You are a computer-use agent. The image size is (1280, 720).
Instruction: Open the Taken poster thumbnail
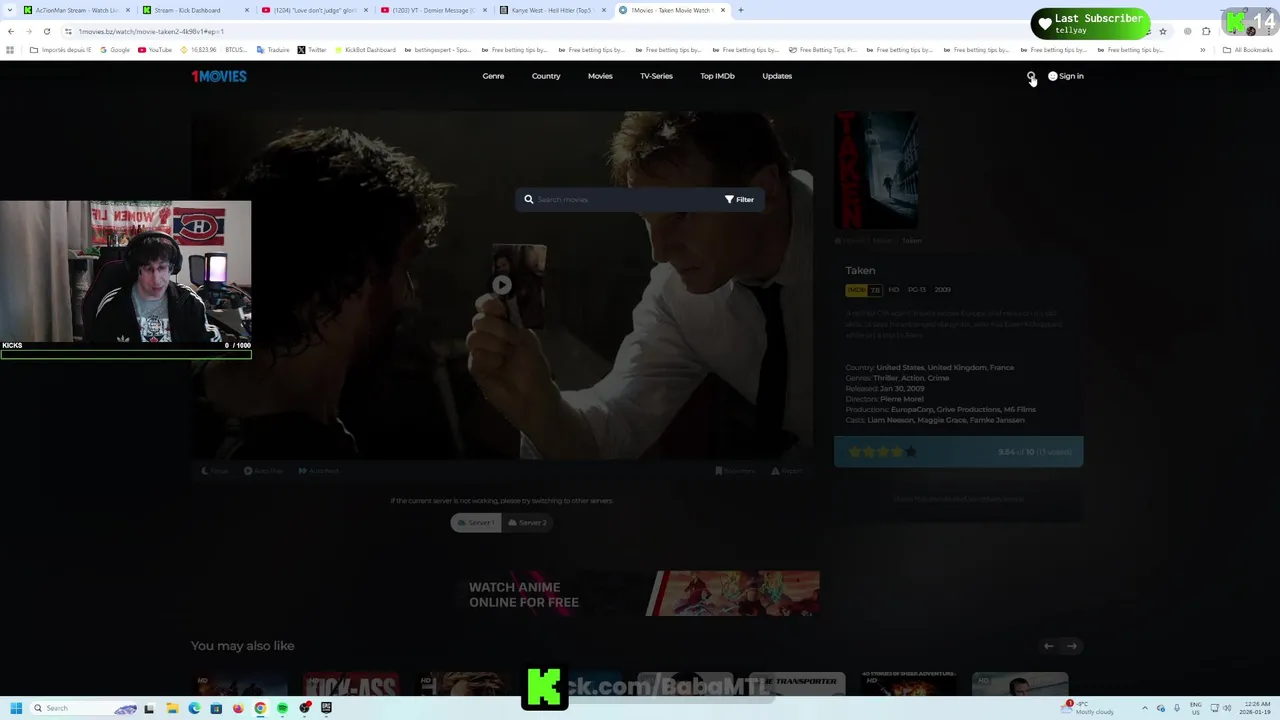click(x=877, y=170)
